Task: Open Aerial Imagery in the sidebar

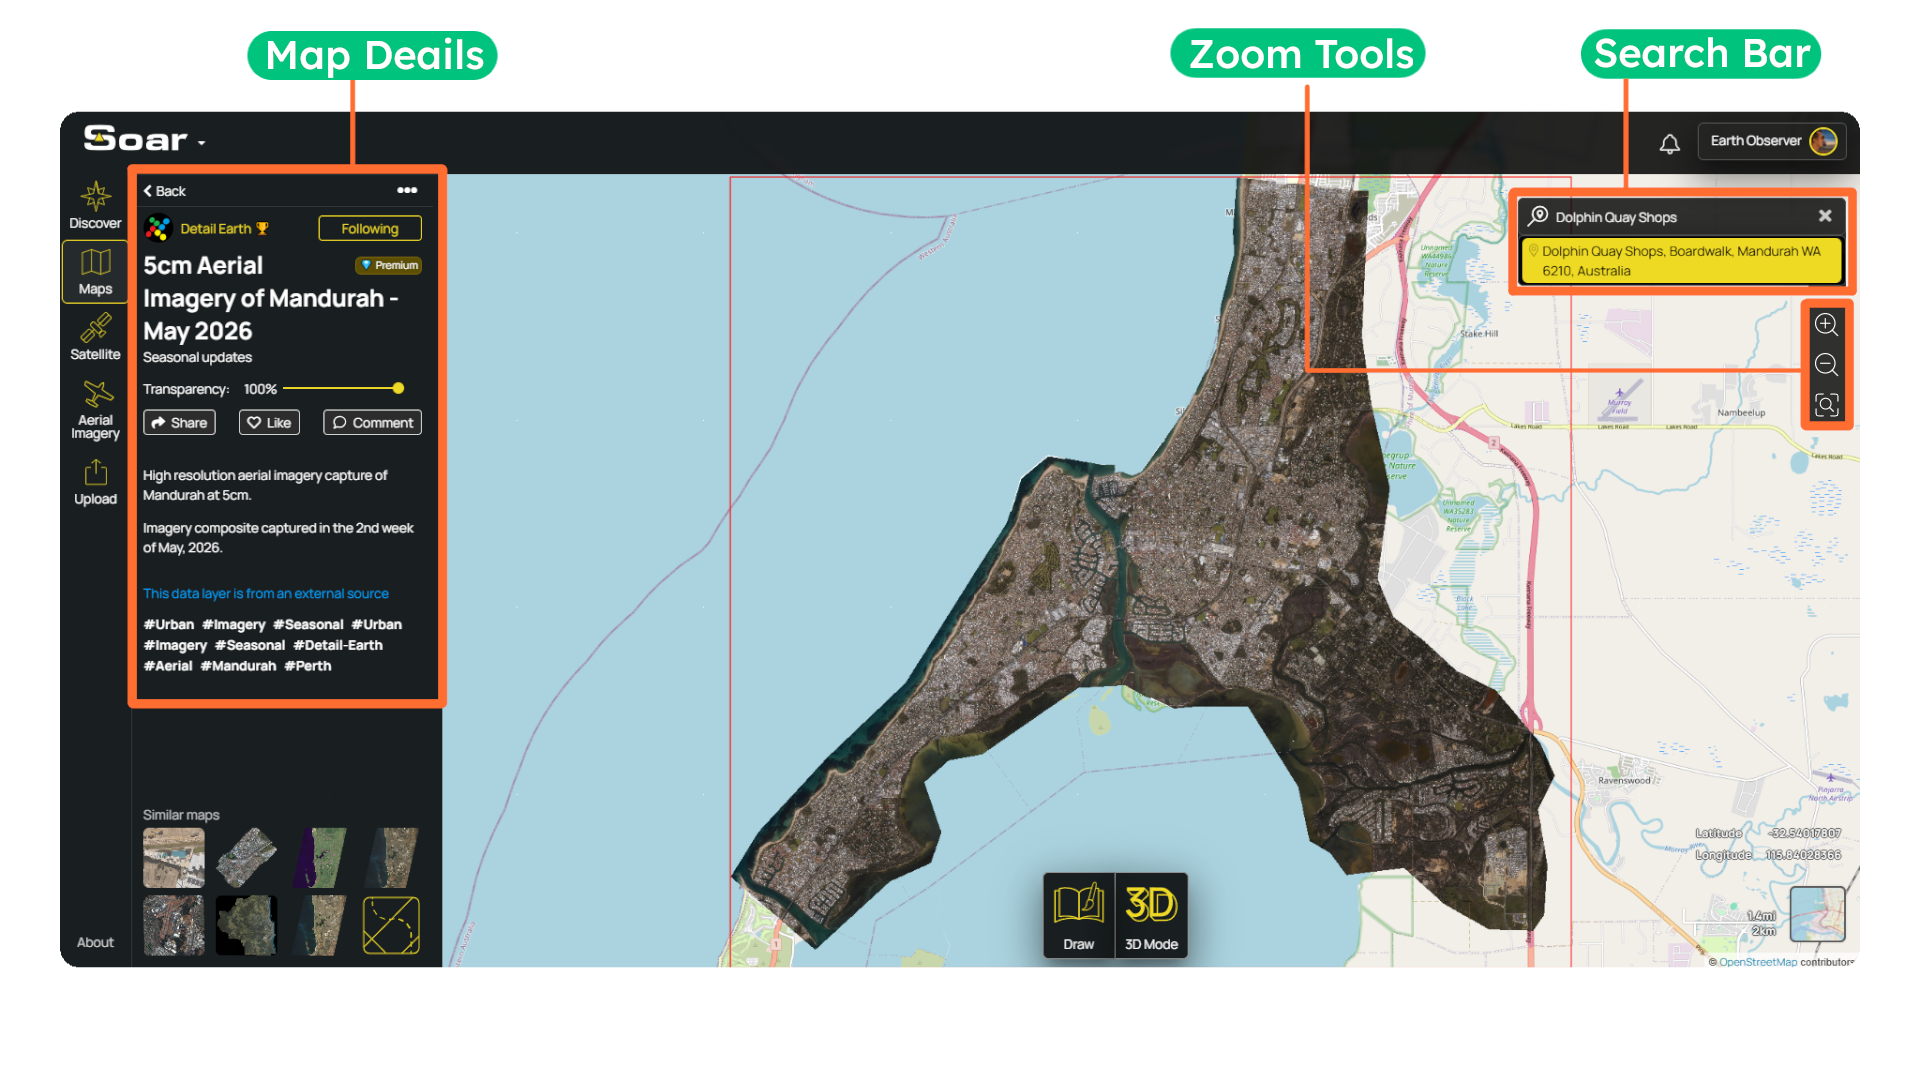Action: pos(95,410)
